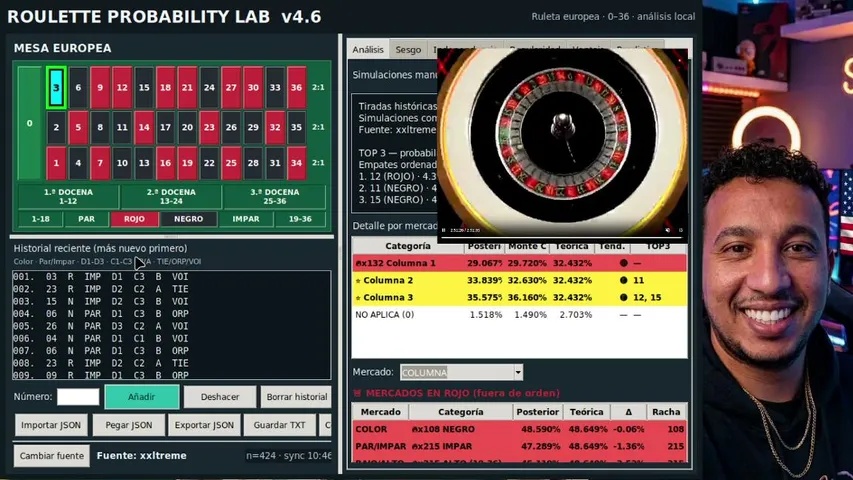Select red number 36 on the table
853x480 pixels.
pyautogui.click(x=296, y=87)
